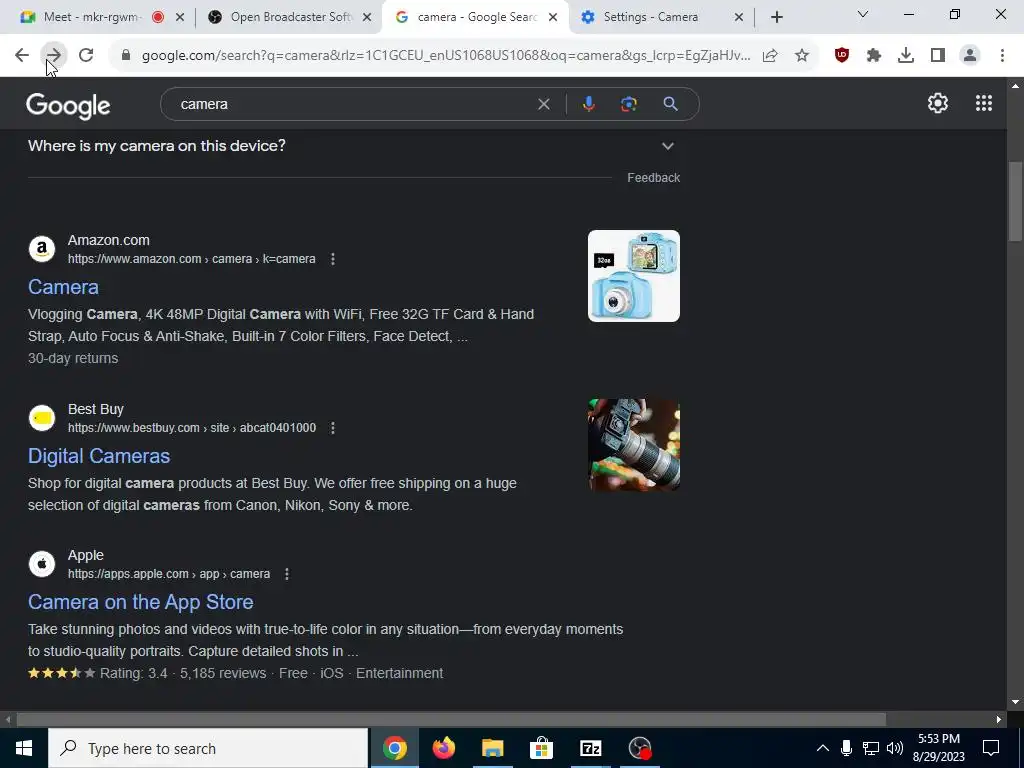Click the Feedback link
The height and width of the screenshot is (768, 1024).
[x=654, y=178]
